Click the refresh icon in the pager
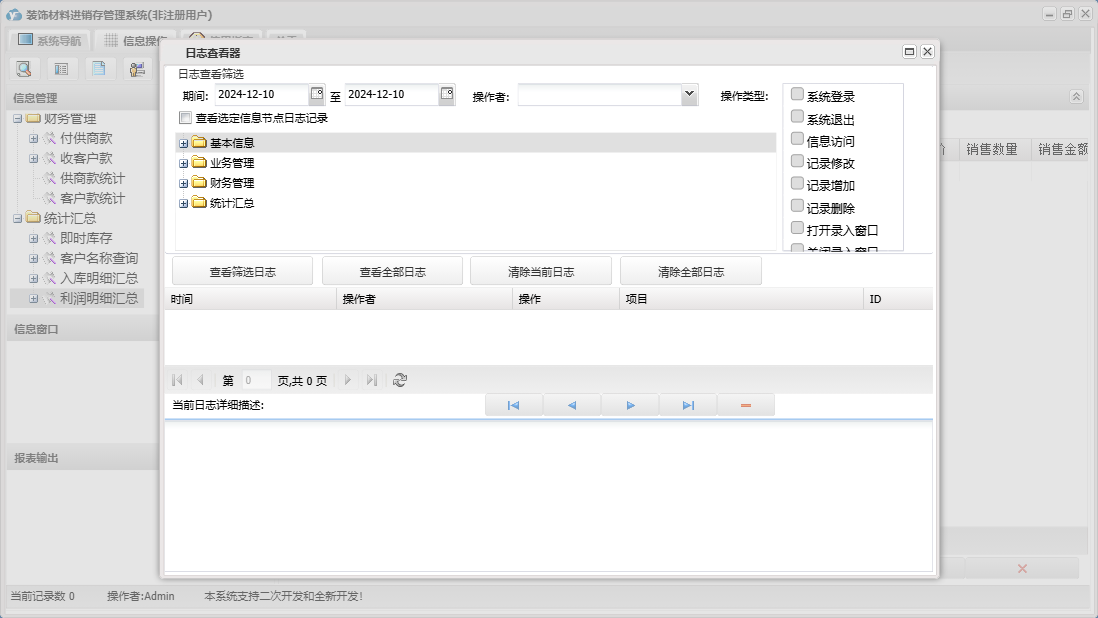 (x=400, y=380)
